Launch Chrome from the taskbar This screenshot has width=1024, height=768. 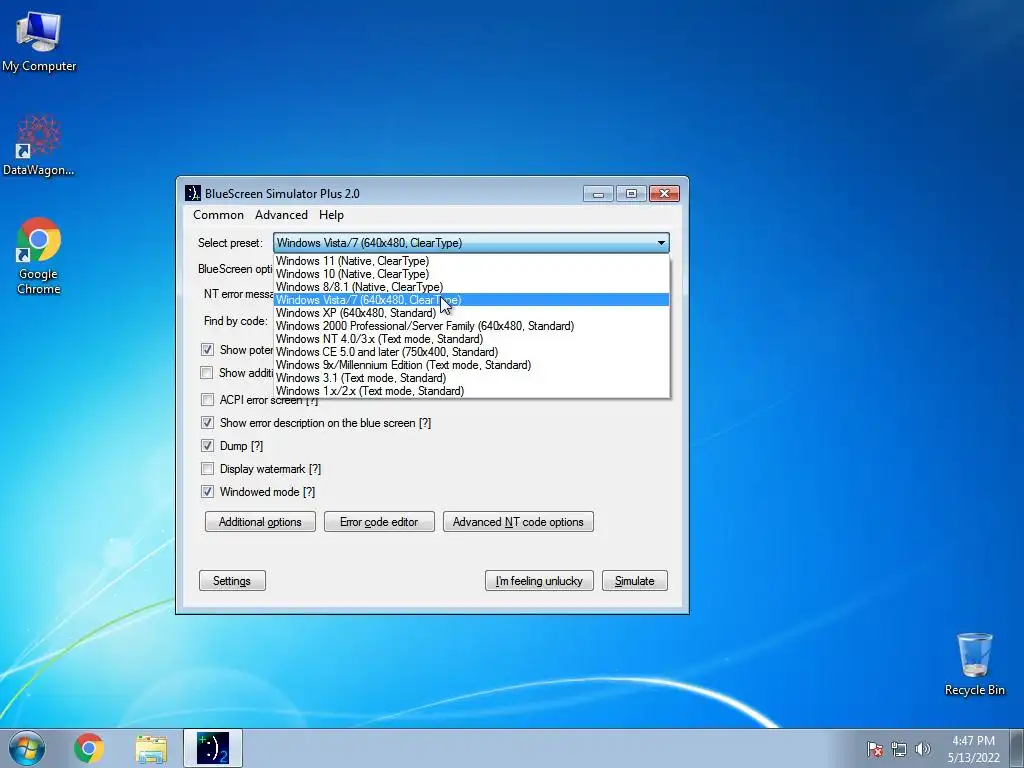click(89, 748)
